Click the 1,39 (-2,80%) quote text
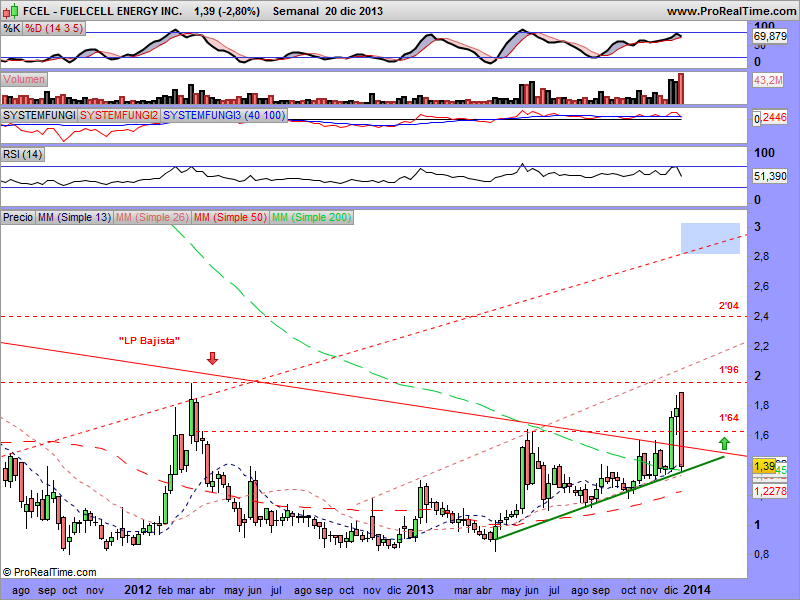Screen dimensions: 800x600 227,11
